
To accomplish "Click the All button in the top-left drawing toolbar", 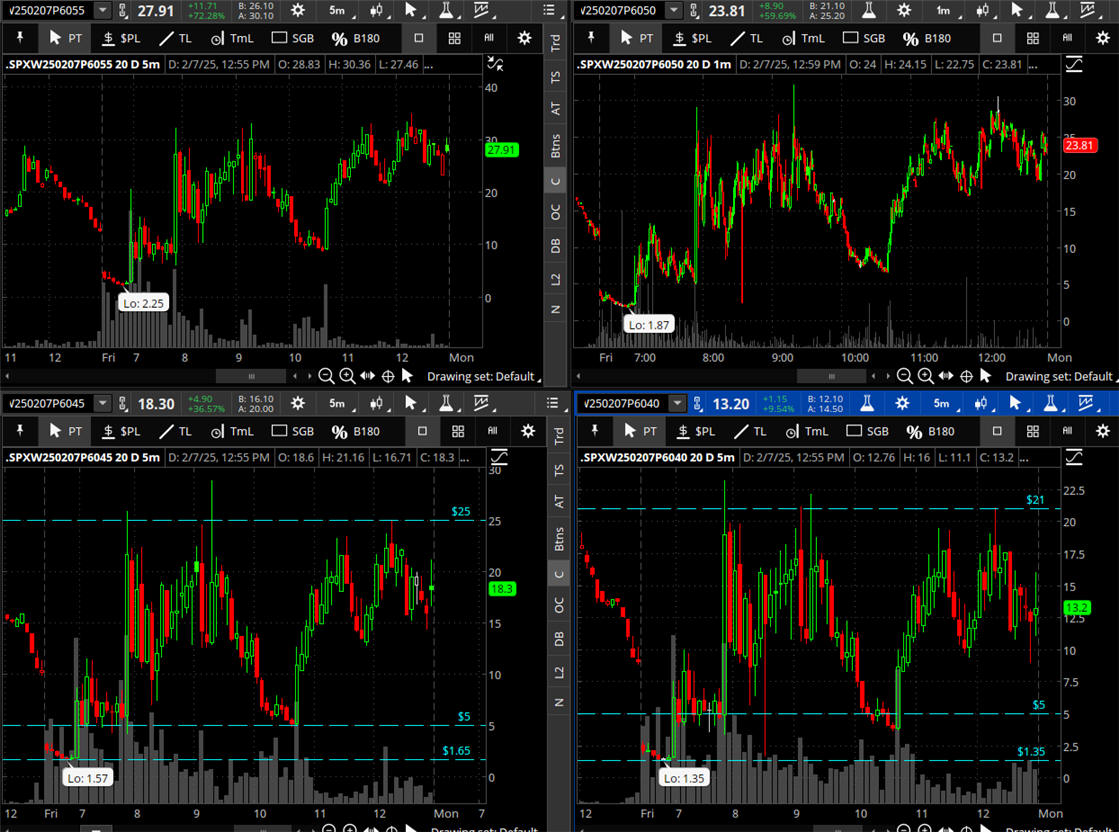I will click(491, 38).
